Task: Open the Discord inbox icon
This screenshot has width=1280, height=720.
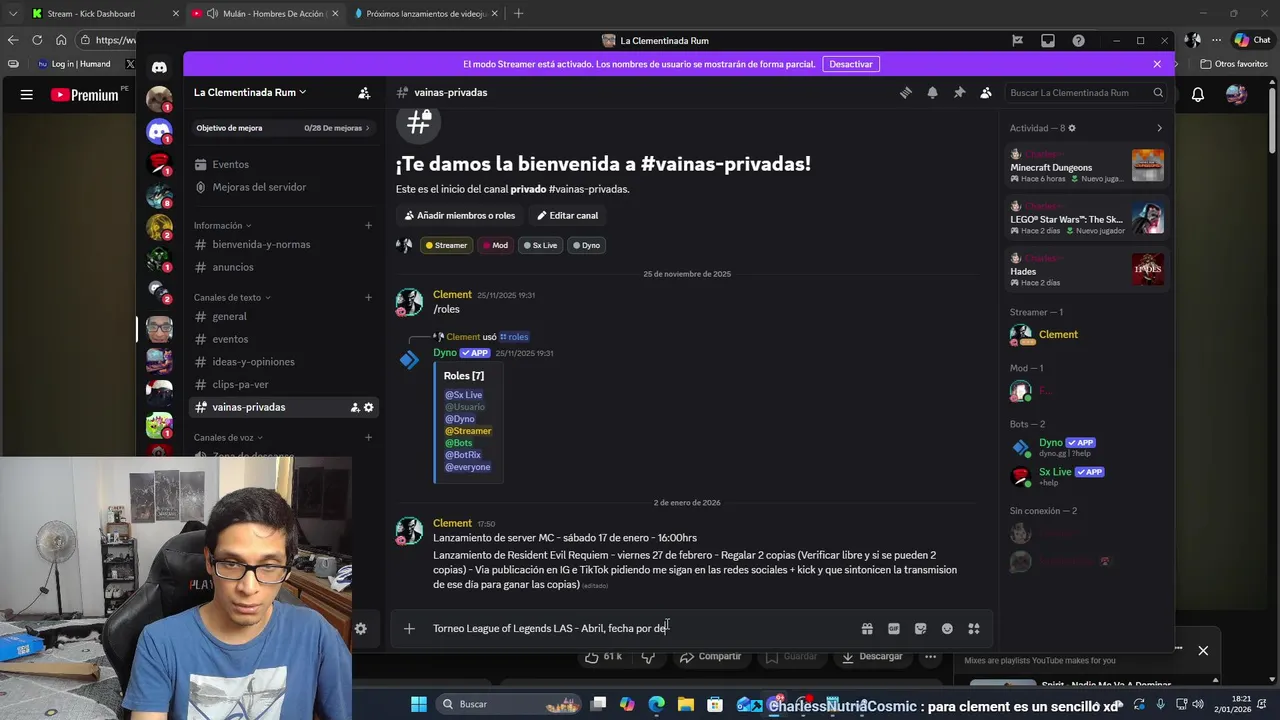Action: pos(1048,41)
